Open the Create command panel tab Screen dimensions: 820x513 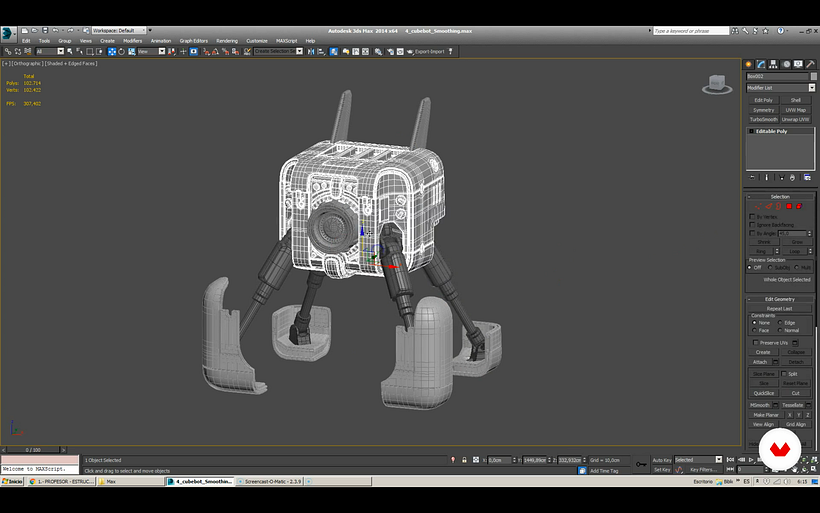(749, 64)
